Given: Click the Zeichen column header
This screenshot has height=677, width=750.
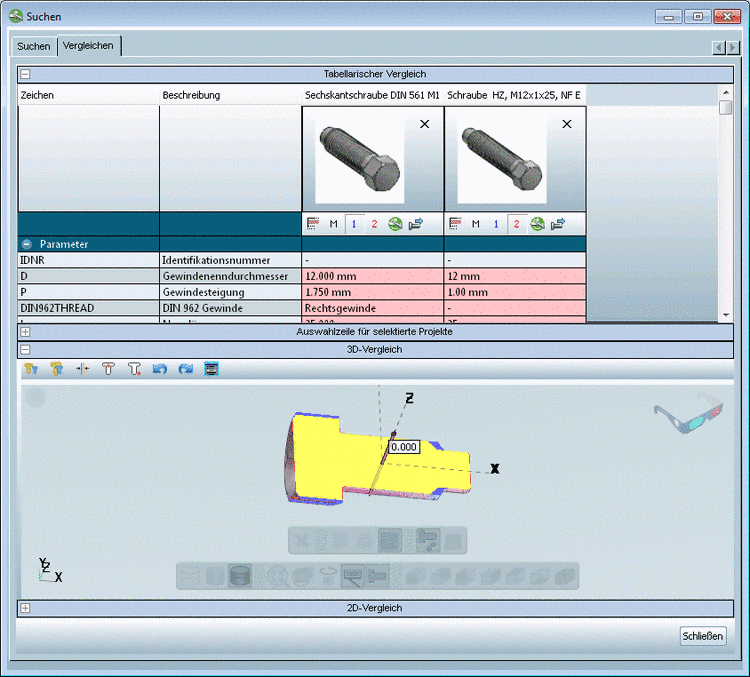Looking at the screenshot, I should [x=88, y=95].
